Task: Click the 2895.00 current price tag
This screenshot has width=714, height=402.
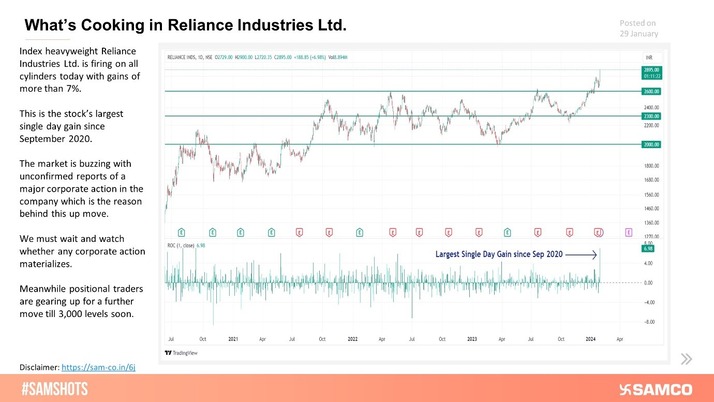Action: click(x=652, y=73)
